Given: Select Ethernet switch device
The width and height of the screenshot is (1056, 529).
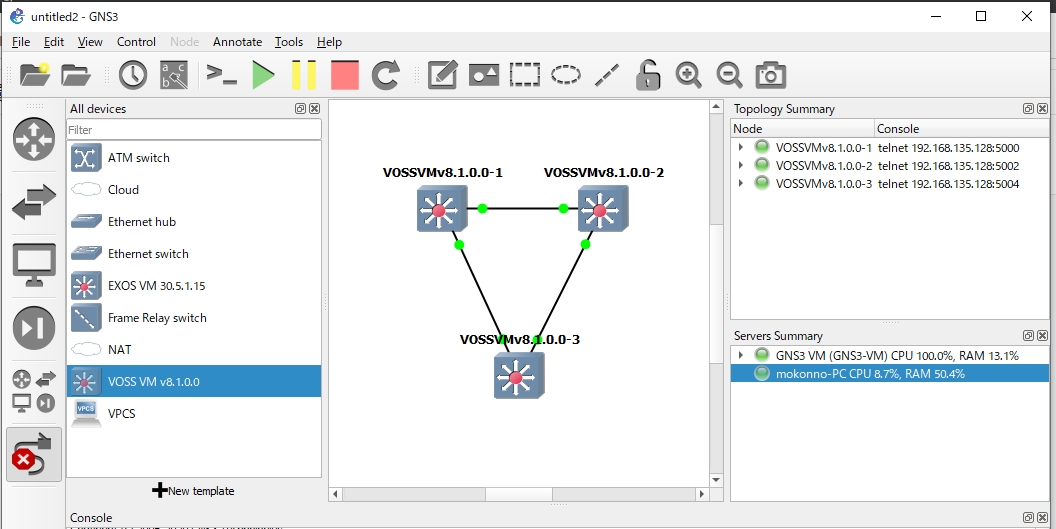Looking at the screenshot, I should 194,253.
